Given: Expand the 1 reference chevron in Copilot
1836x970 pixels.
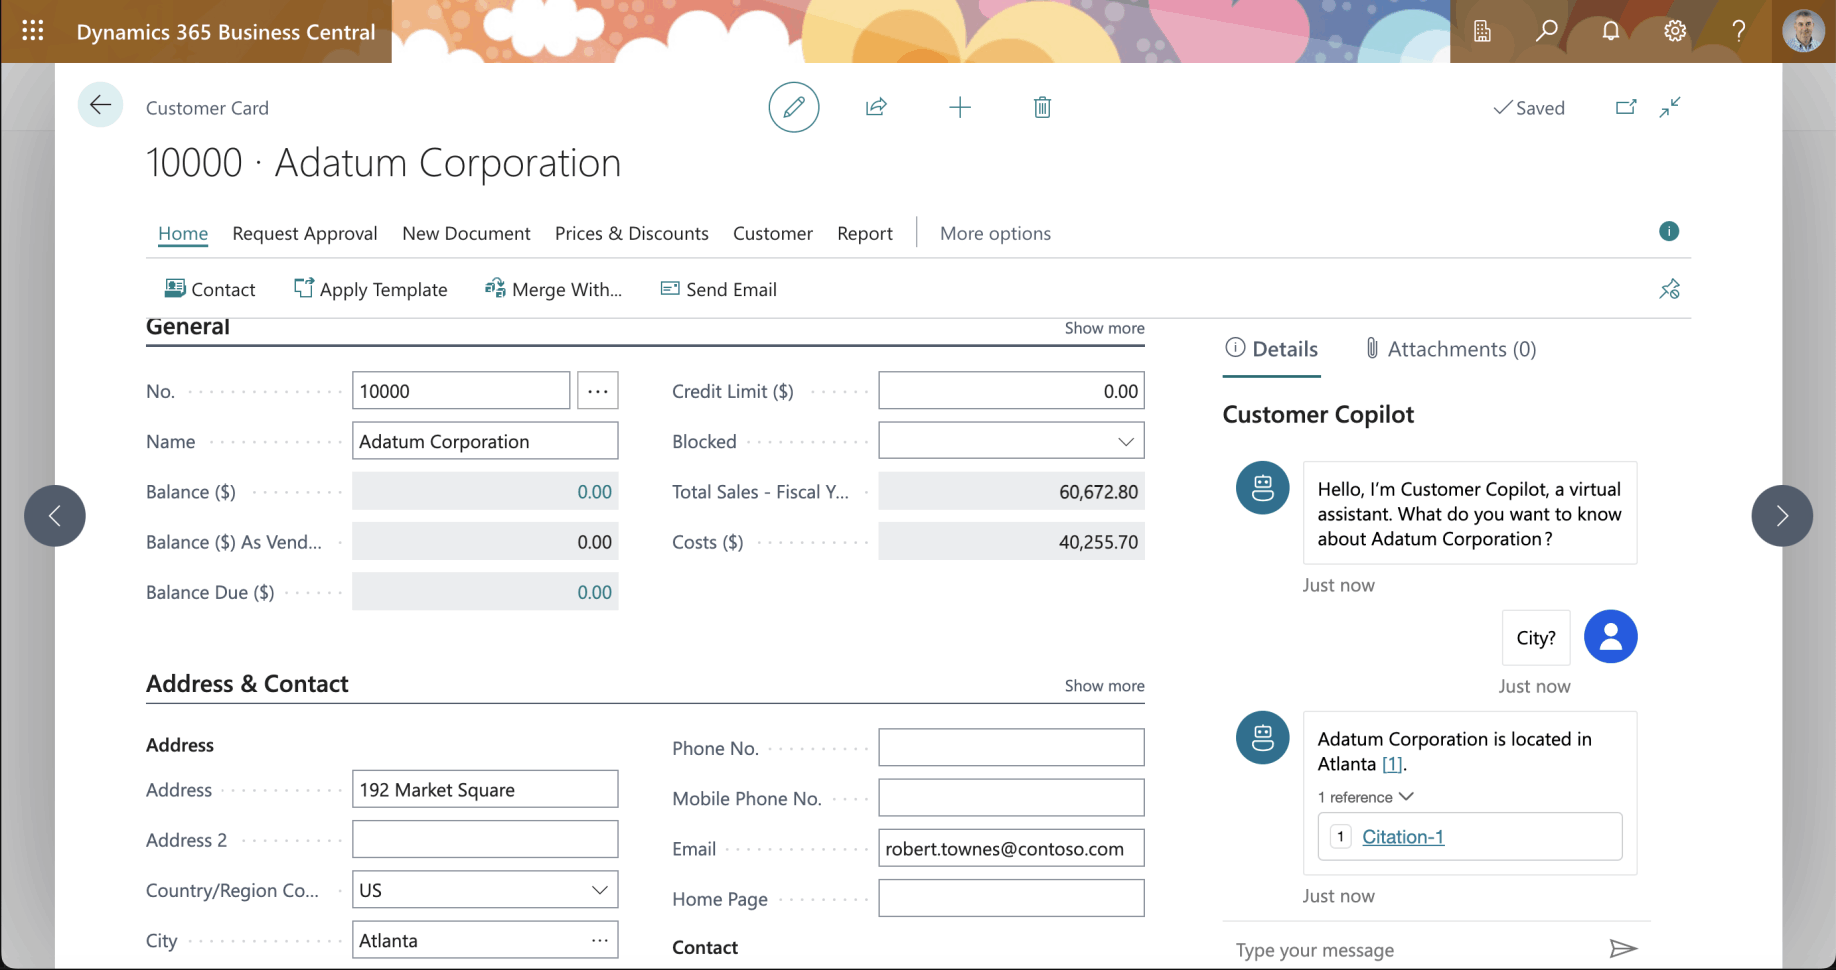Looking at the screenshot, I should click(x=1408, y=797).
